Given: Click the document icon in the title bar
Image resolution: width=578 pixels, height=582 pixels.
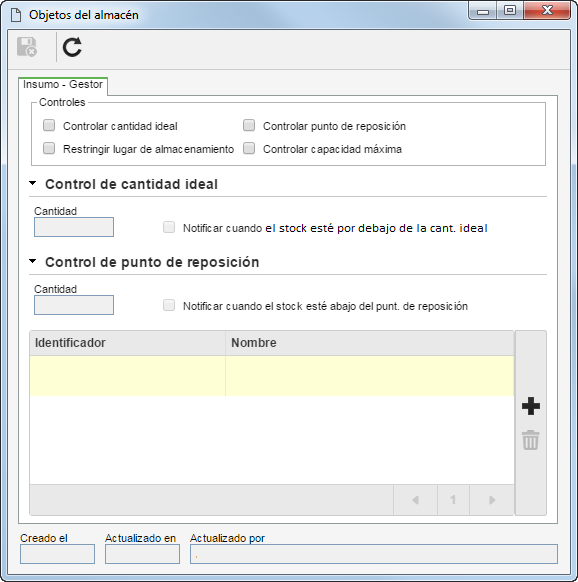Looking at the screenshot, I should pyautogui.click(x=16, y=15).
